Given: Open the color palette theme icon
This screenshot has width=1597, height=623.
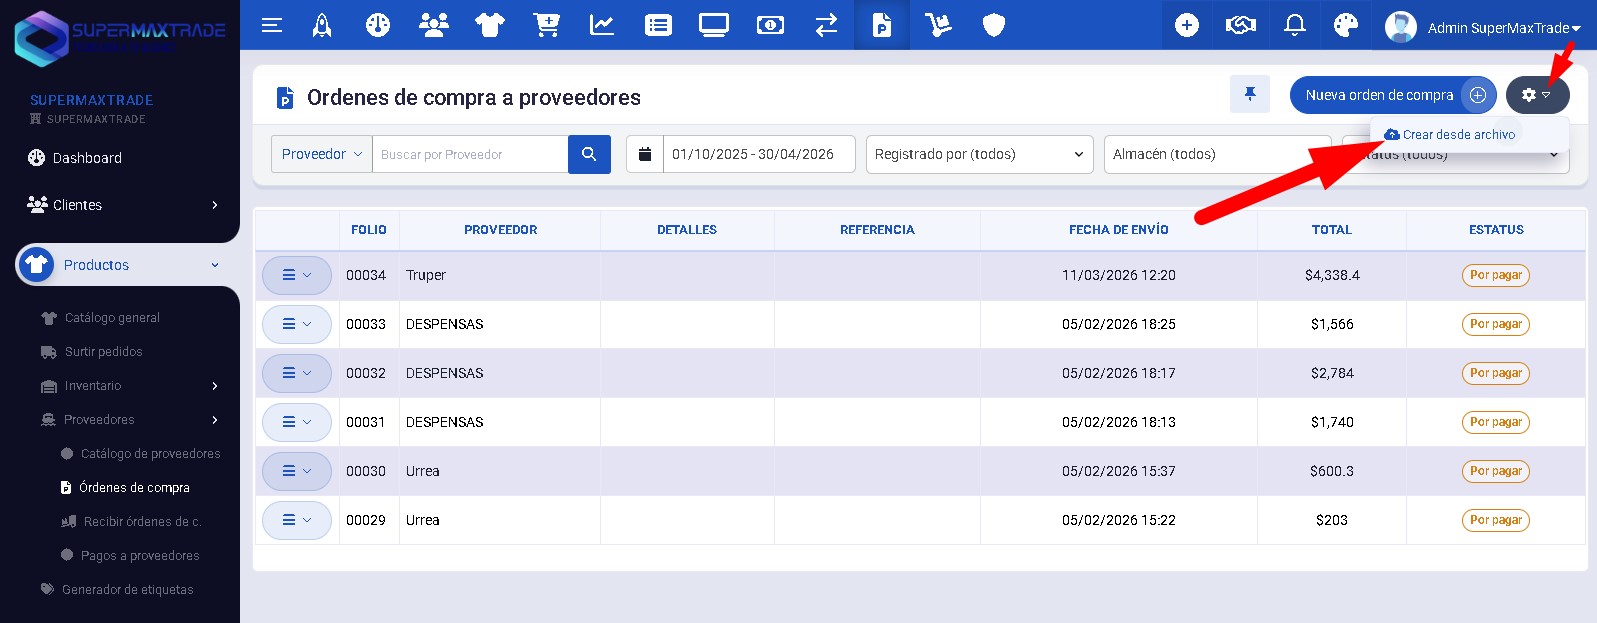Looking at the screenshot, I should point(1346,26).
